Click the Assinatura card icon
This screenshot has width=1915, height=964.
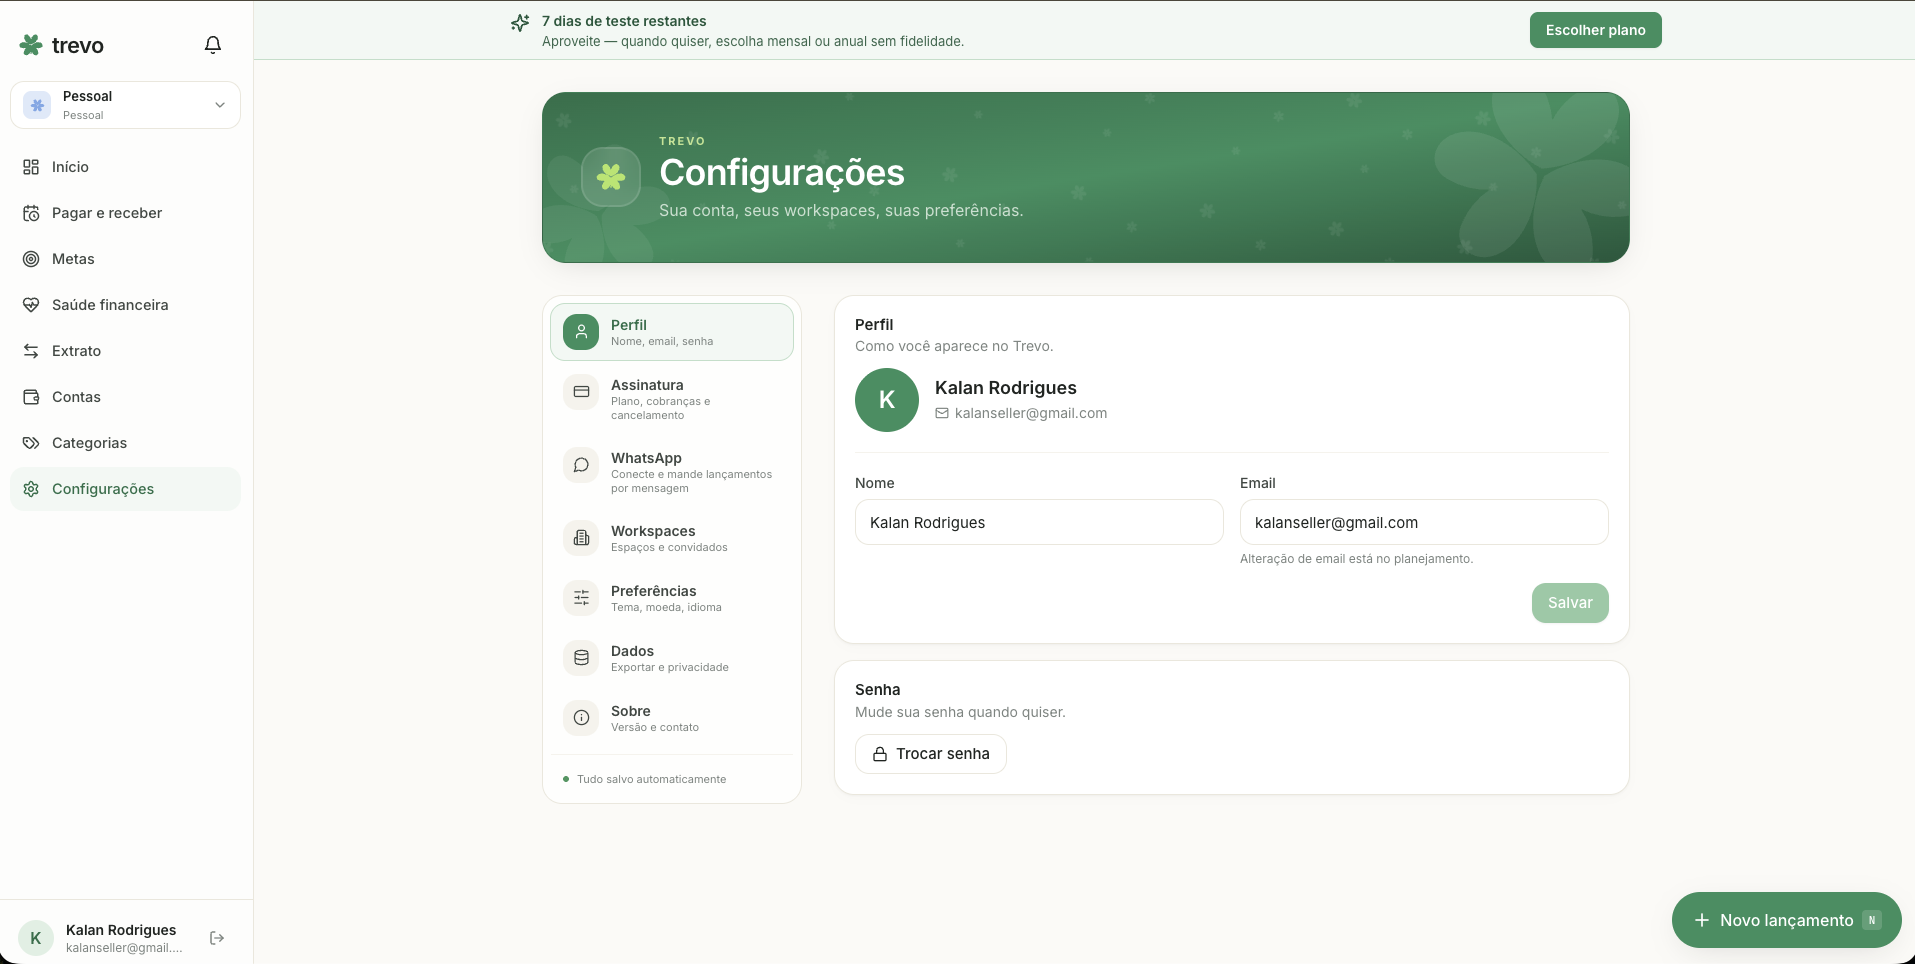(x=581, y=392)
